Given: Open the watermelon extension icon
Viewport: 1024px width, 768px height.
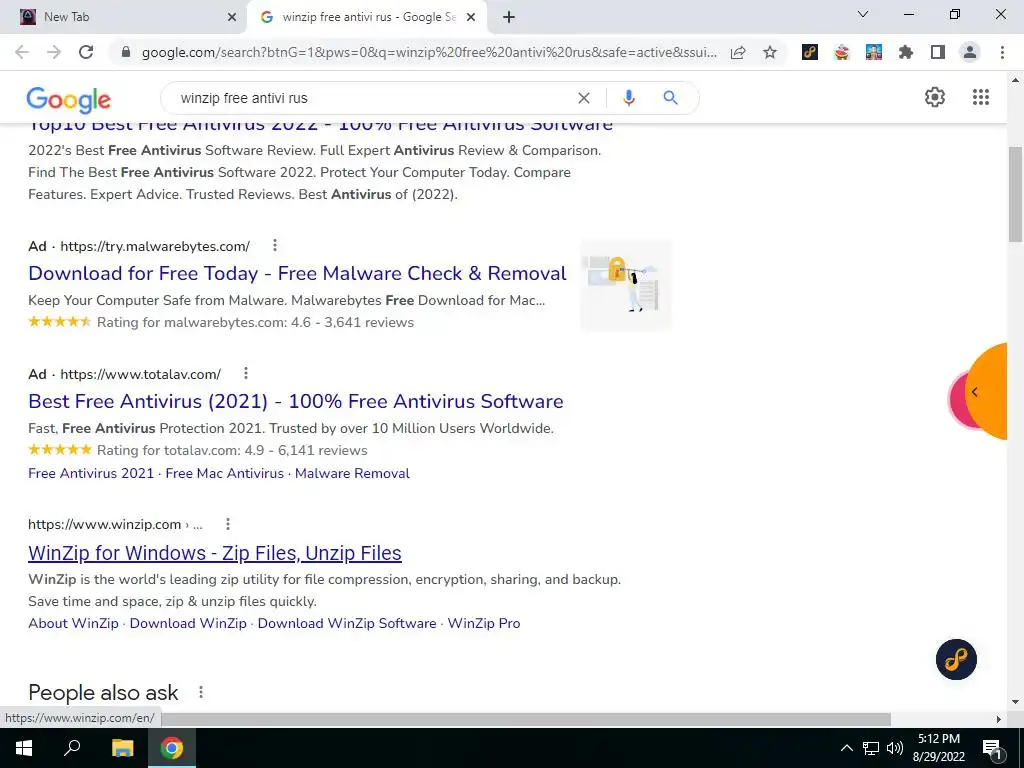Looking at the screenshot, I should coord(842,52).
